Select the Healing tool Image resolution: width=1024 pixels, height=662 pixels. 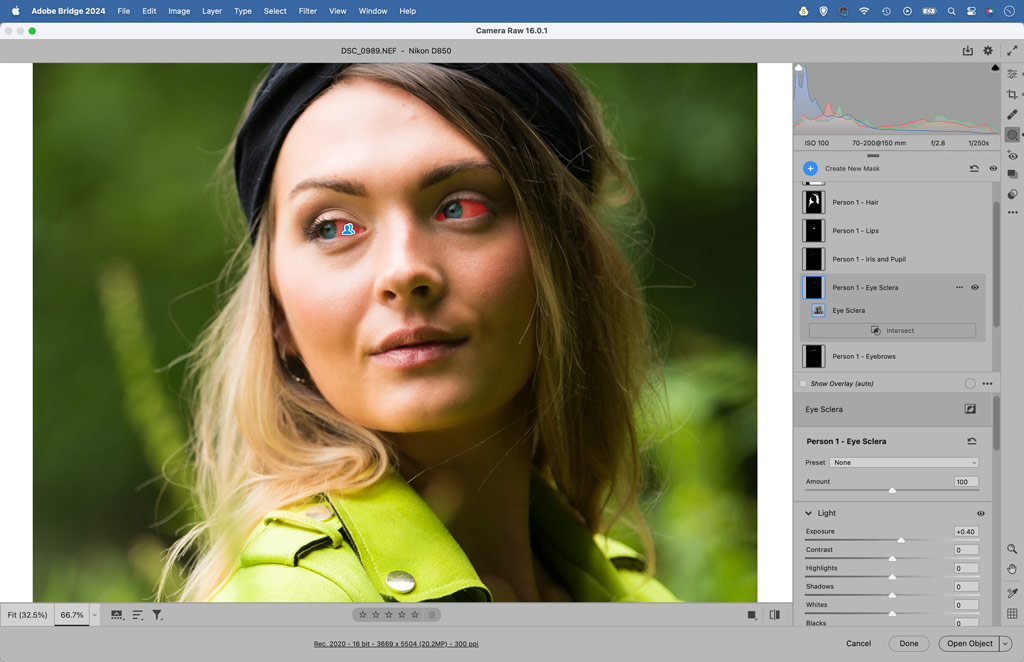pyautogui.click(x=1012, y=112)
